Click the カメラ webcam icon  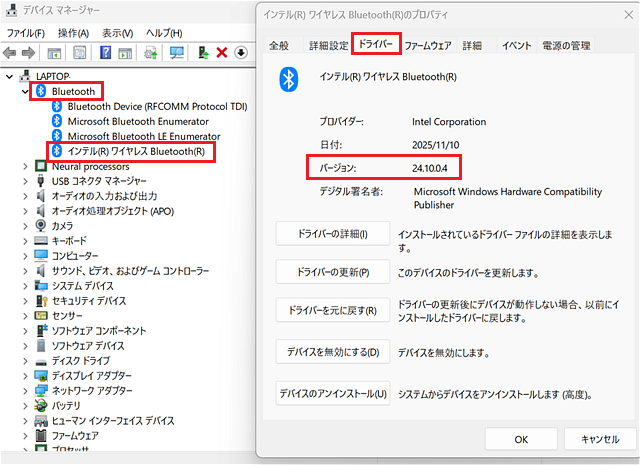pos(41,225)
